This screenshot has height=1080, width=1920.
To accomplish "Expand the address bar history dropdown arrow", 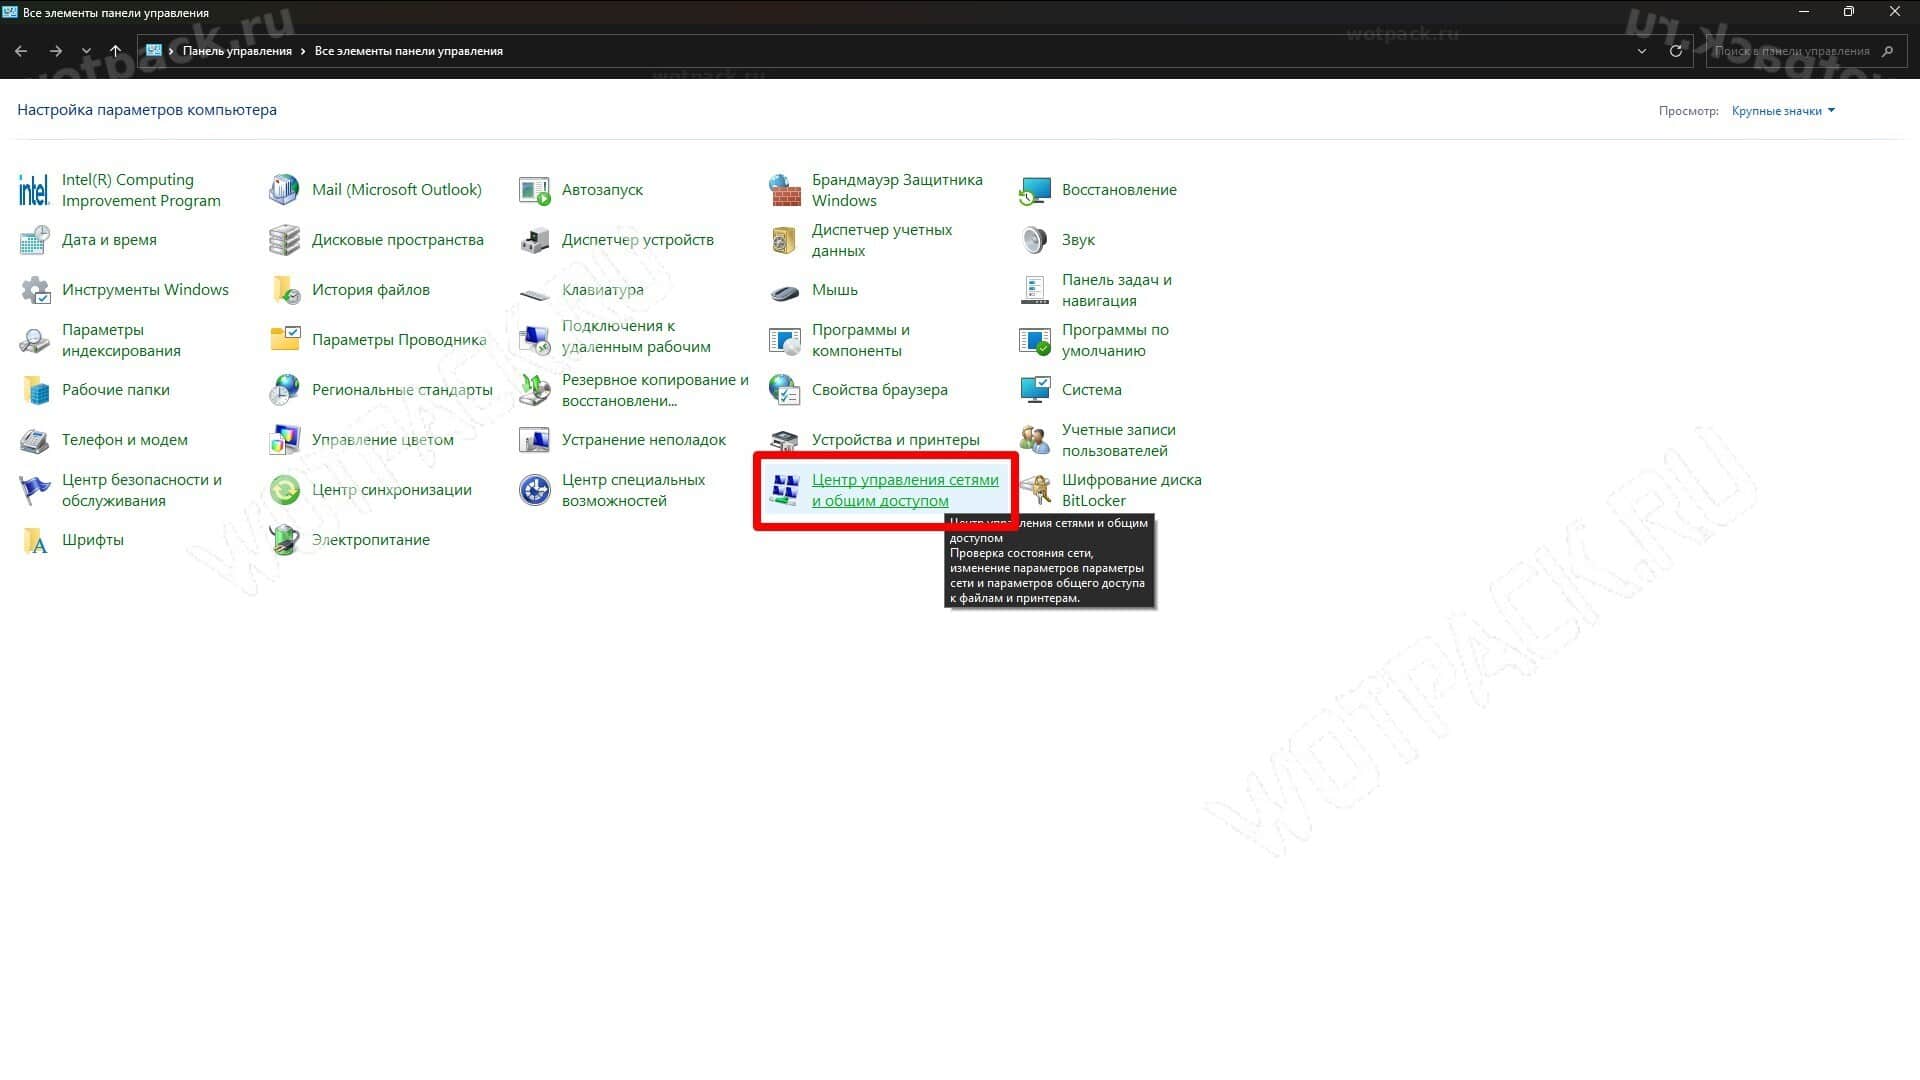I will coord(1642,51).
